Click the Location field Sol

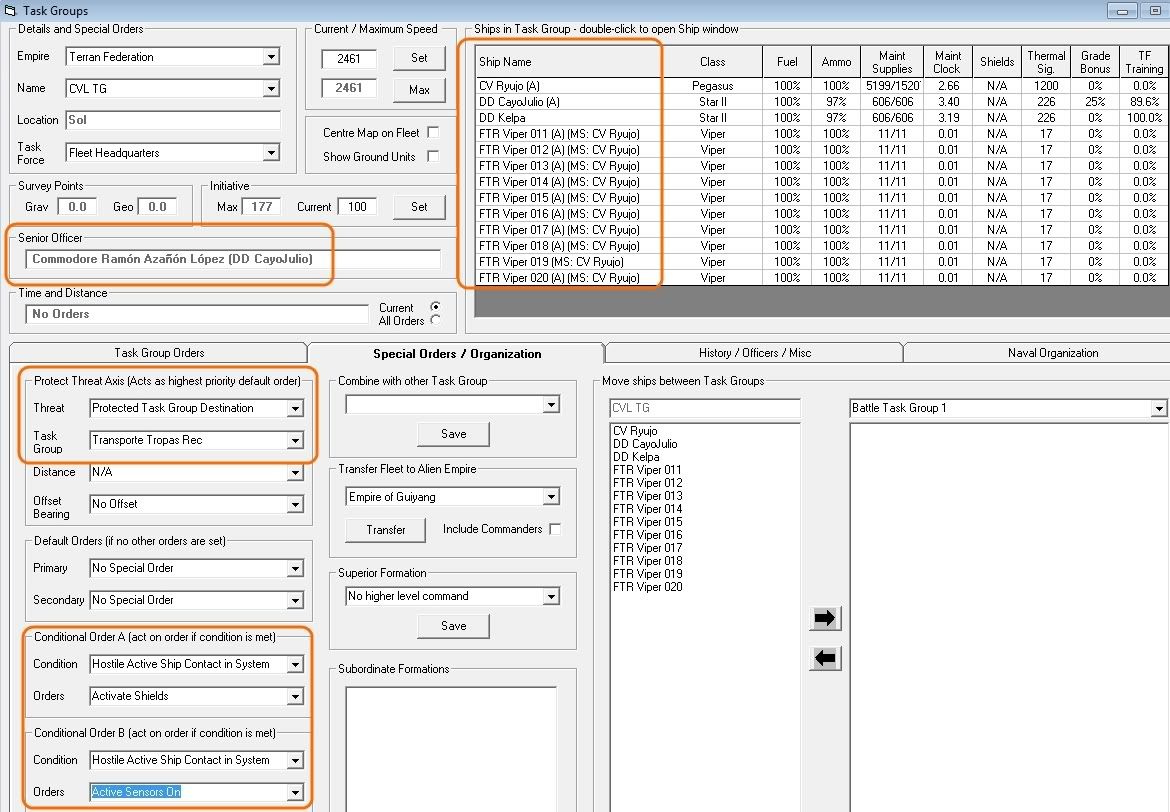pos(173,120)
